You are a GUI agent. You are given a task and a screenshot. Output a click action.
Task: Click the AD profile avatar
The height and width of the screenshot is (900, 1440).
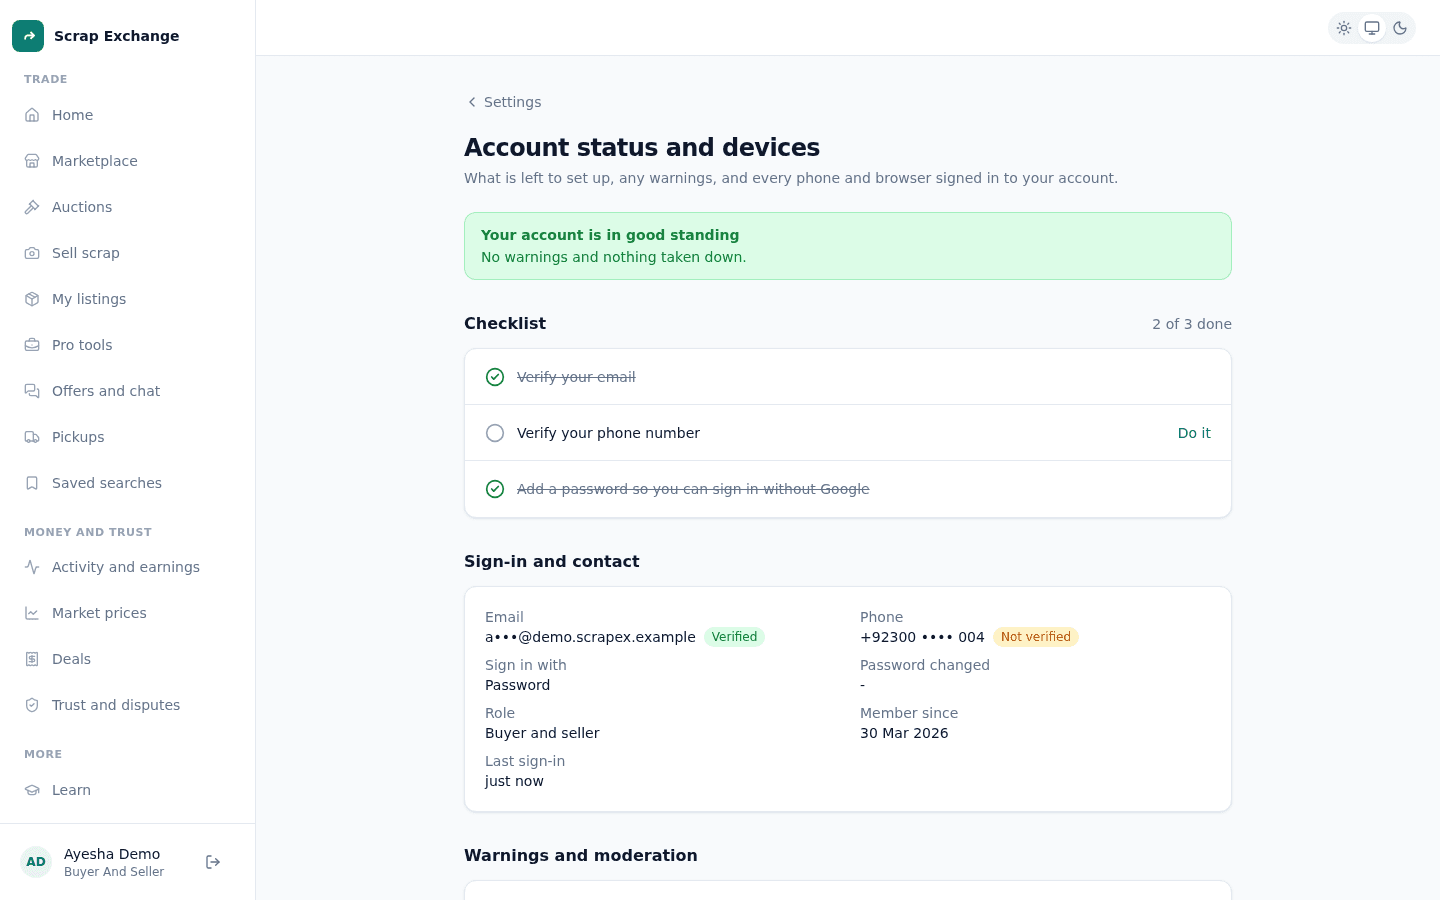click(36, 862)
